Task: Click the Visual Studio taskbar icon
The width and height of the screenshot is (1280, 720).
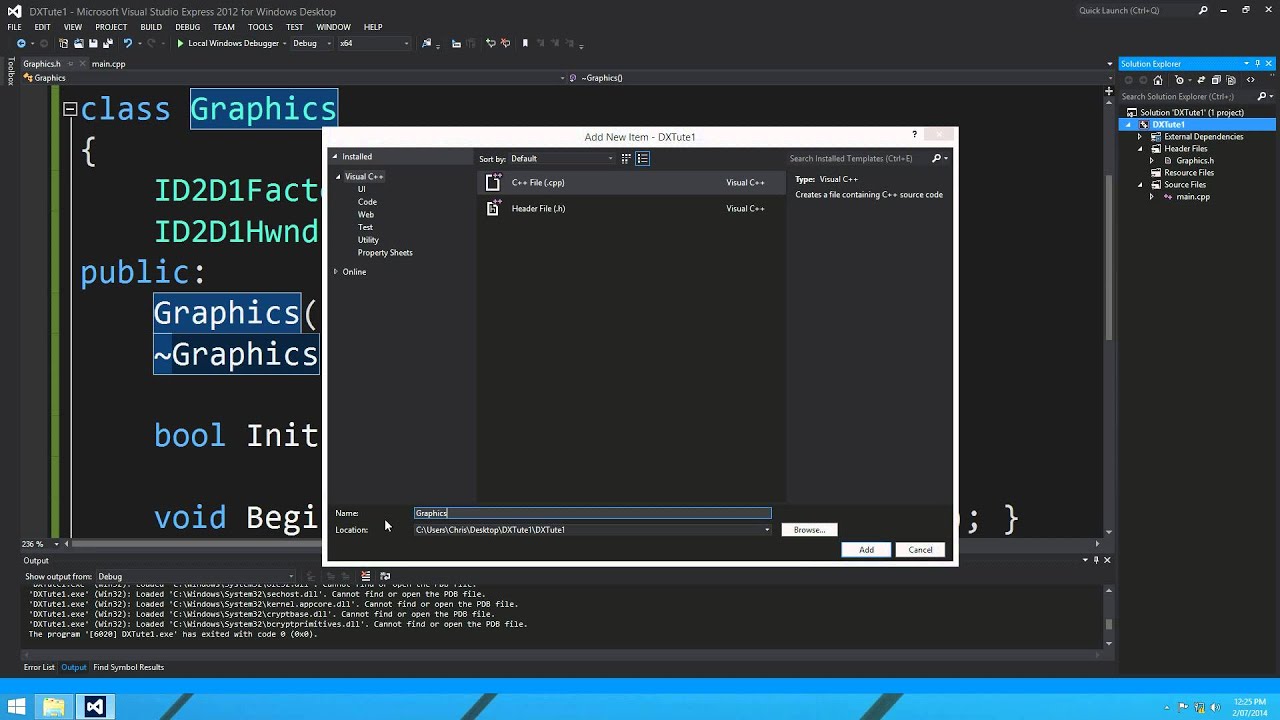Action: (95, 707)
